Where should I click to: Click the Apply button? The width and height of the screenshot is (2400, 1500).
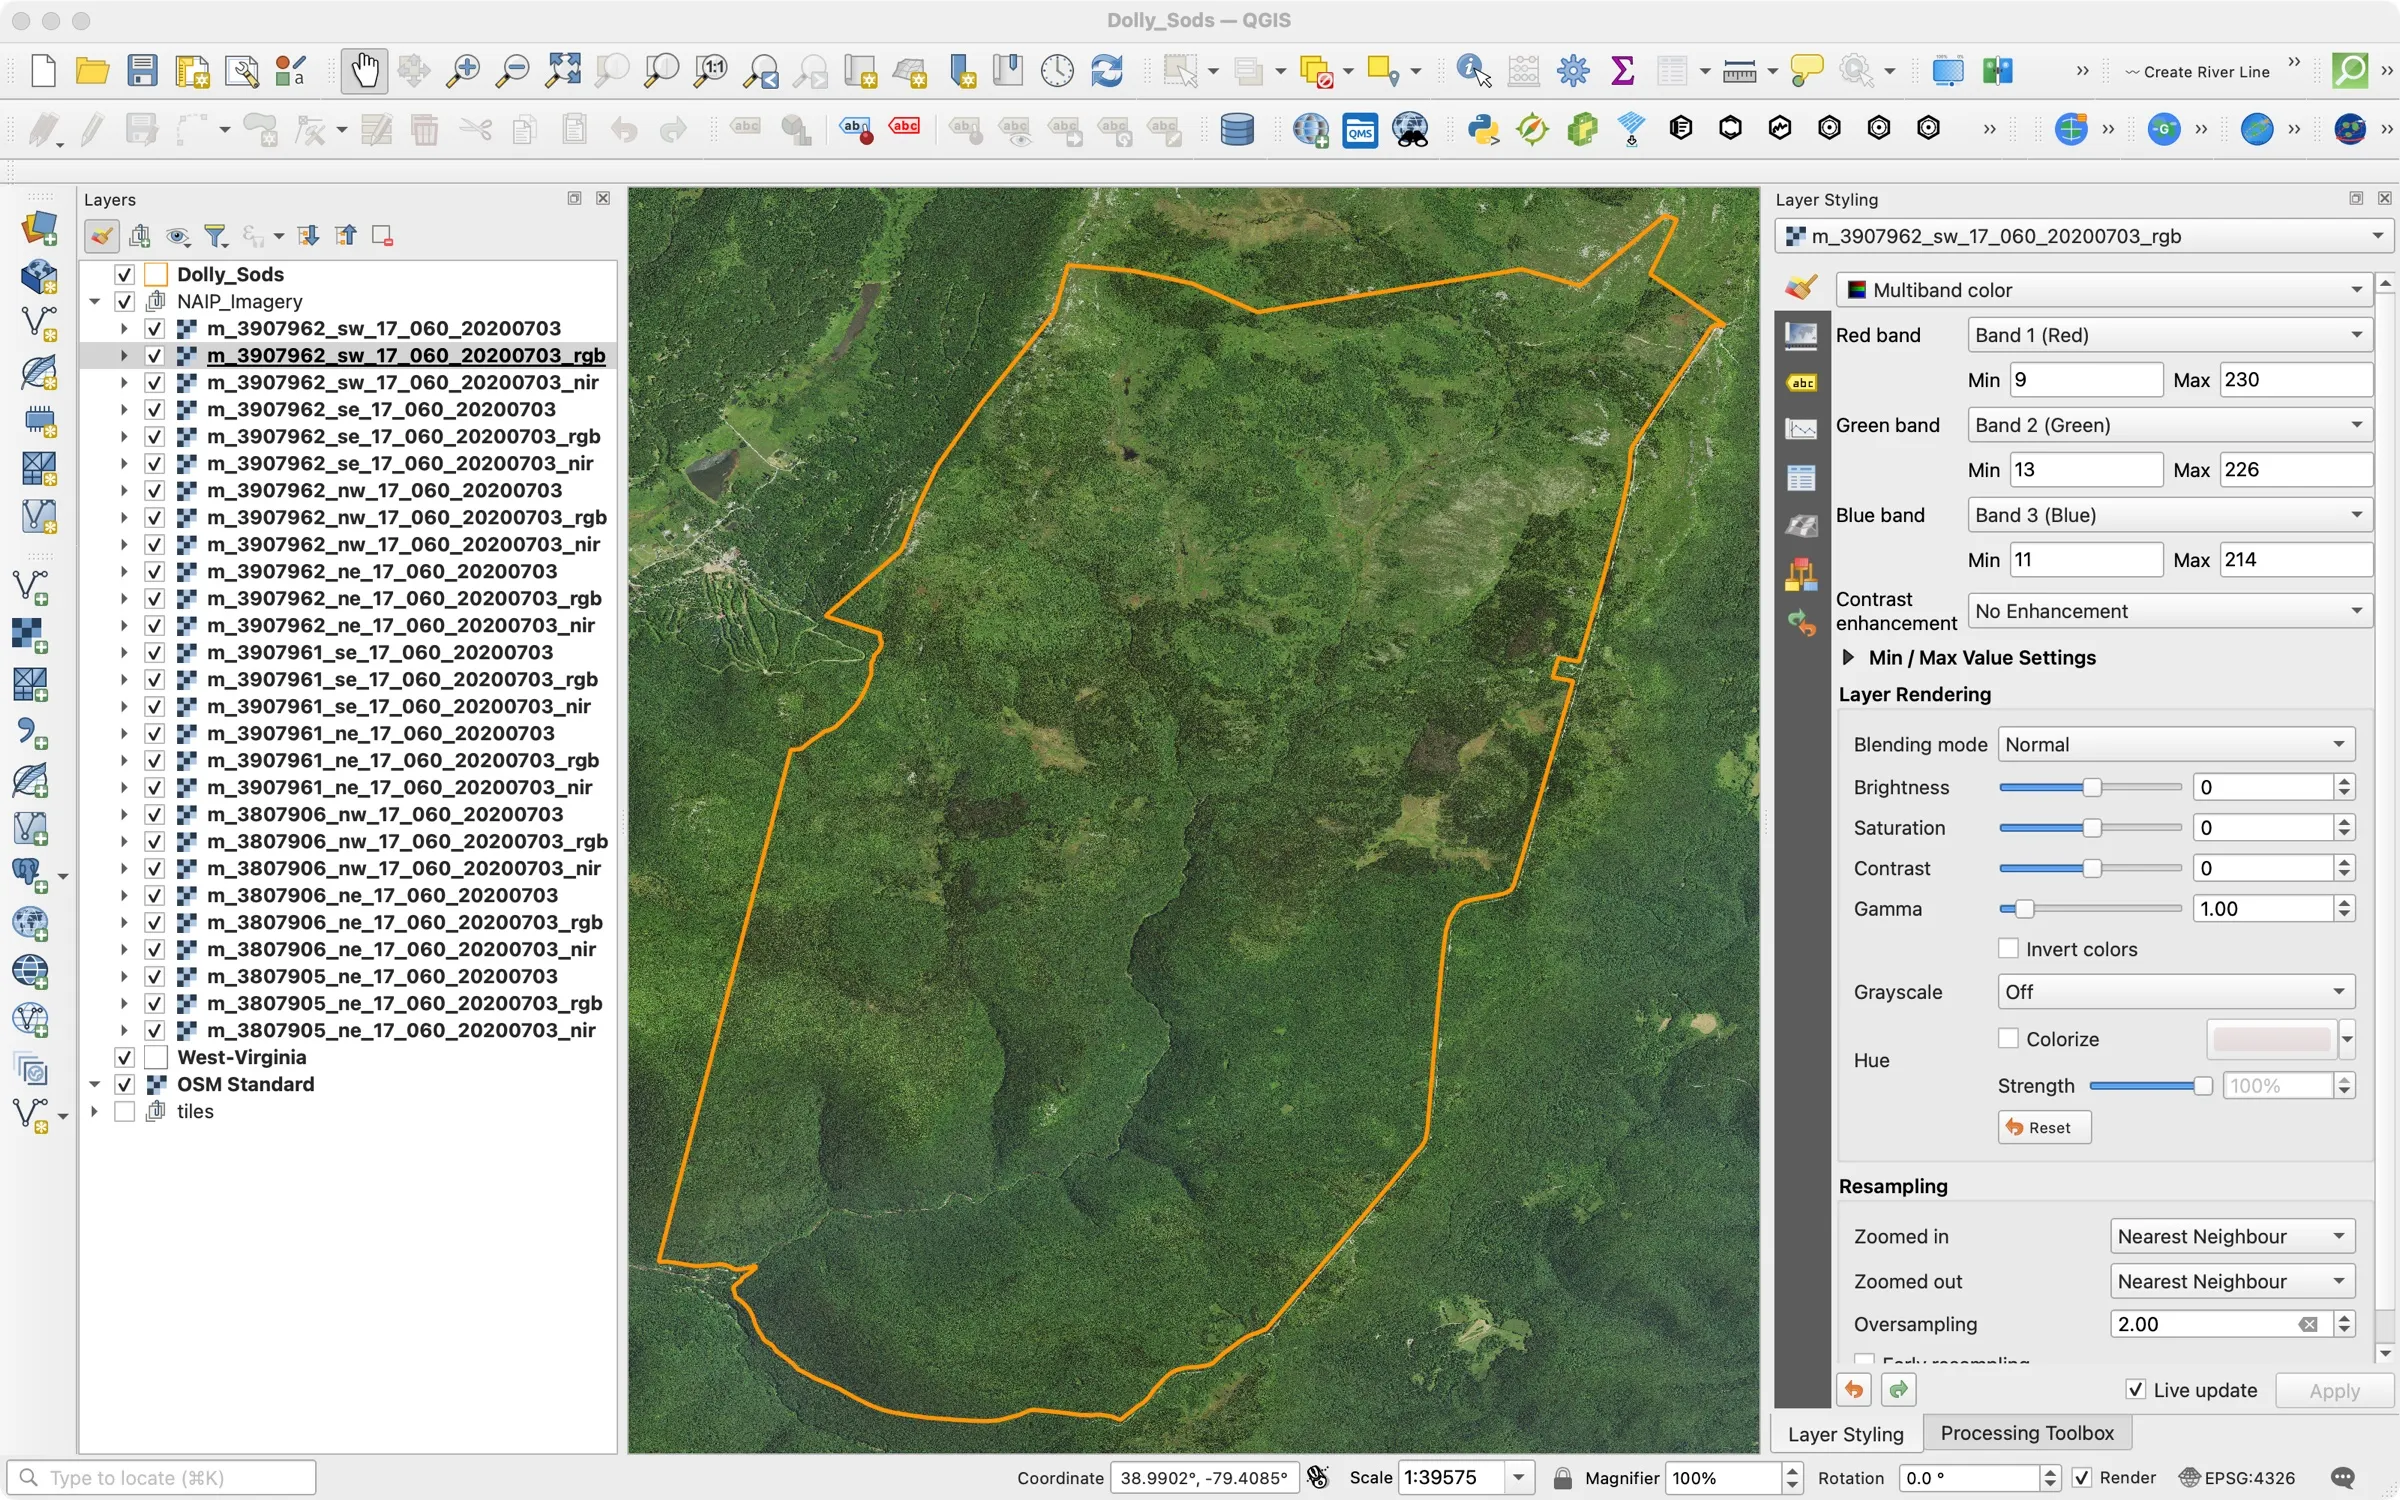pos(2333,1390)
